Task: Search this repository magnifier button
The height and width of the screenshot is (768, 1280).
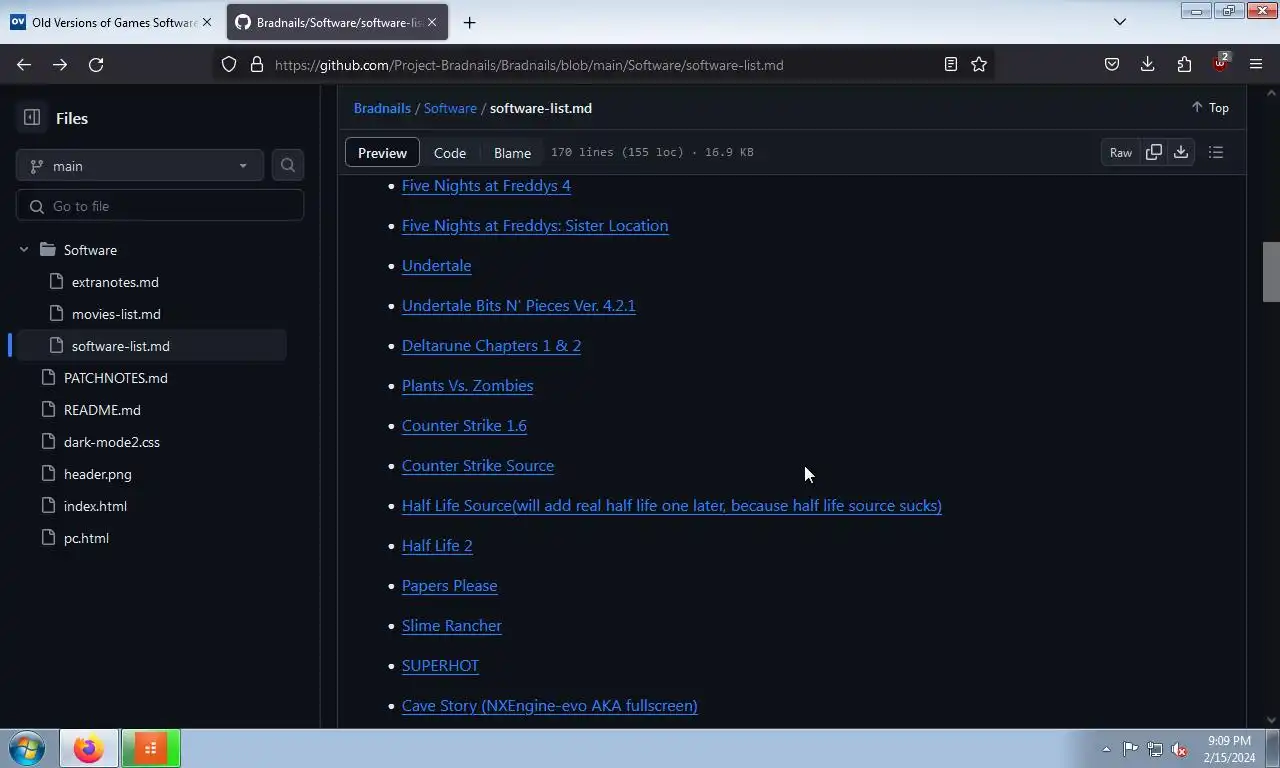Action: [x=288, y=165]
